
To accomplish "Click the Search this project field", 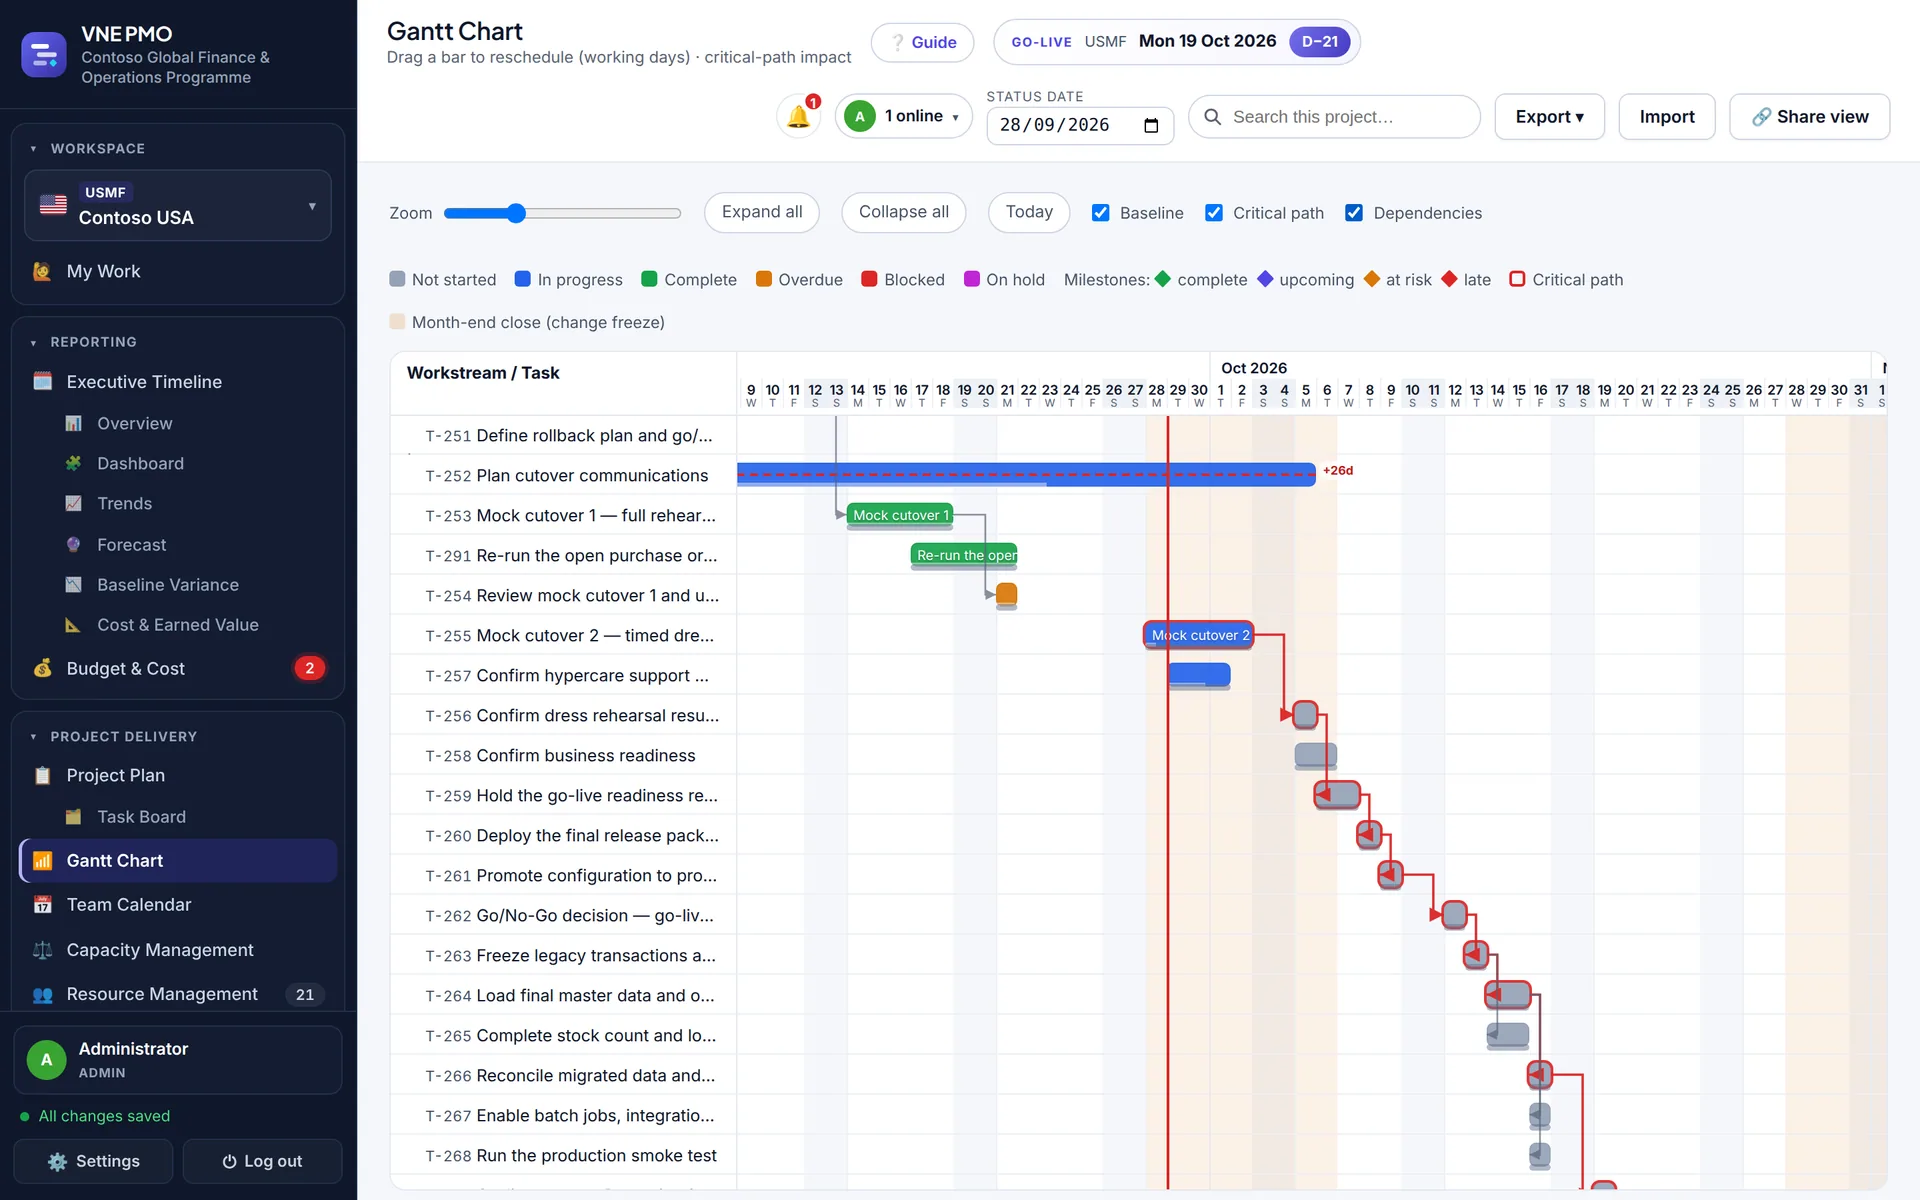I will [1334, 117].
